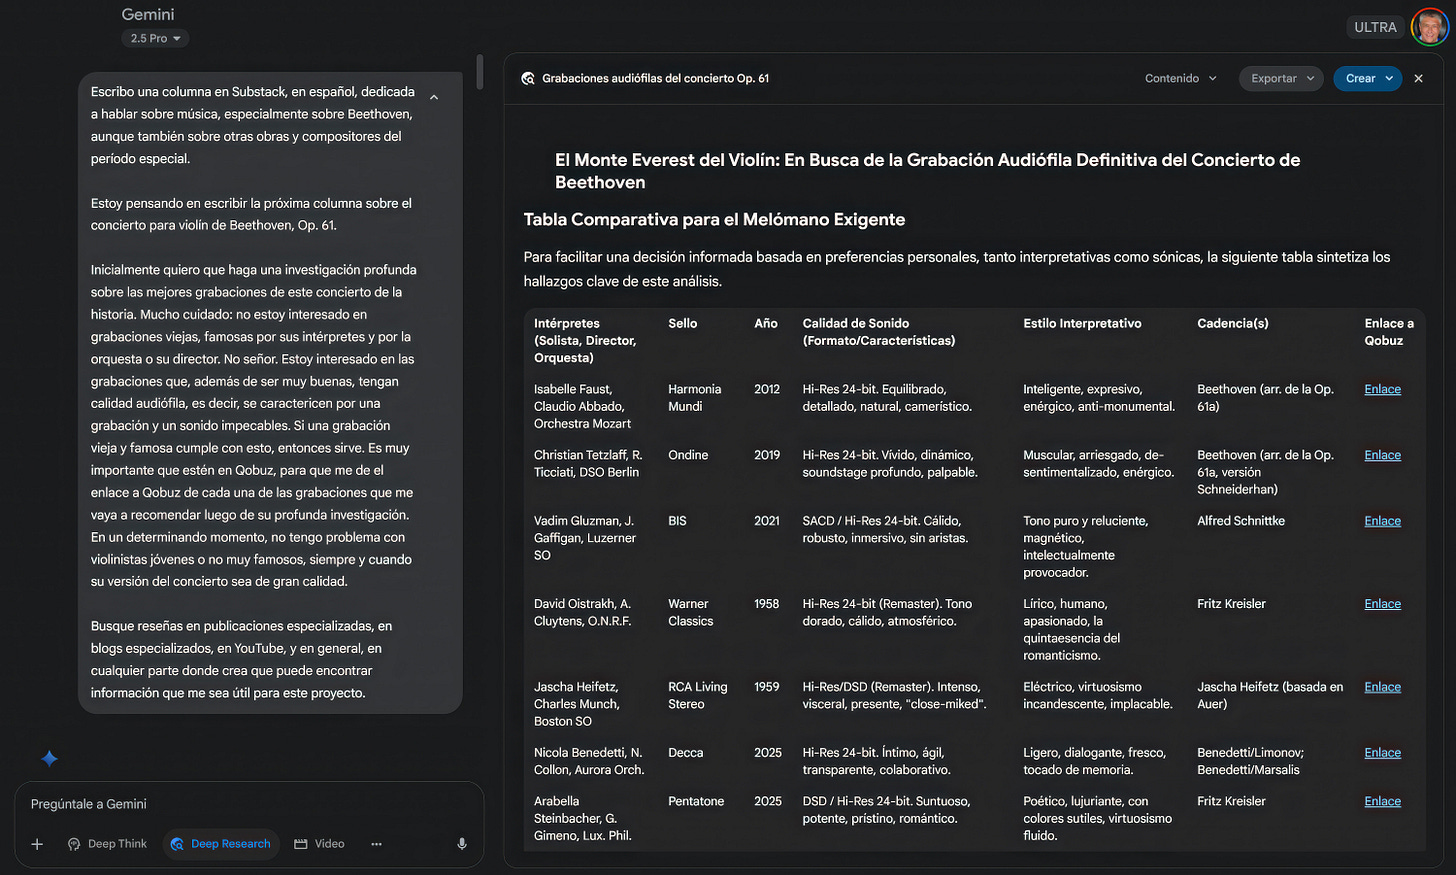Viewport: 1456px width, 875px height.
Task: Open the Contenido dropdown
Action: (1181, 78)
